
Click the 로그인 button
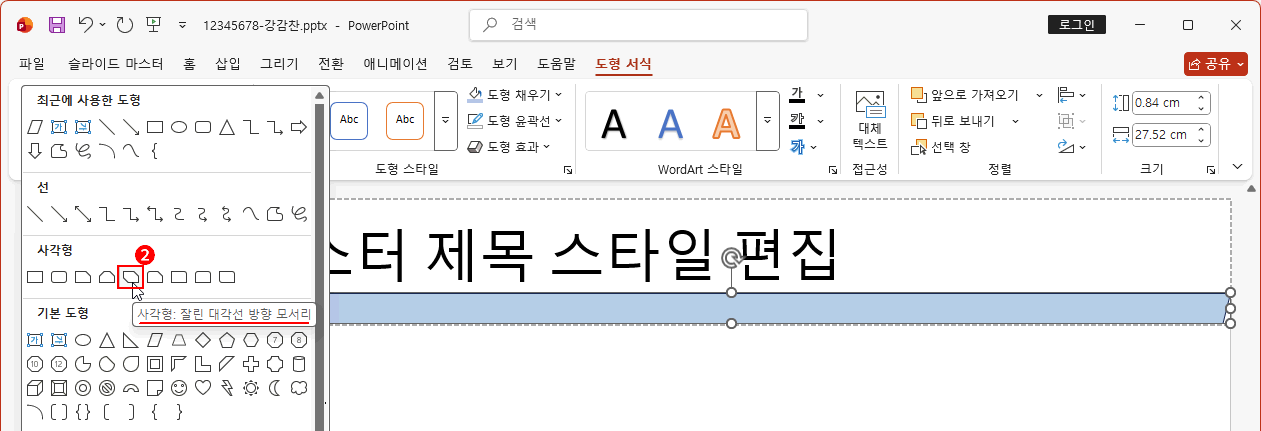(1076, 25)
